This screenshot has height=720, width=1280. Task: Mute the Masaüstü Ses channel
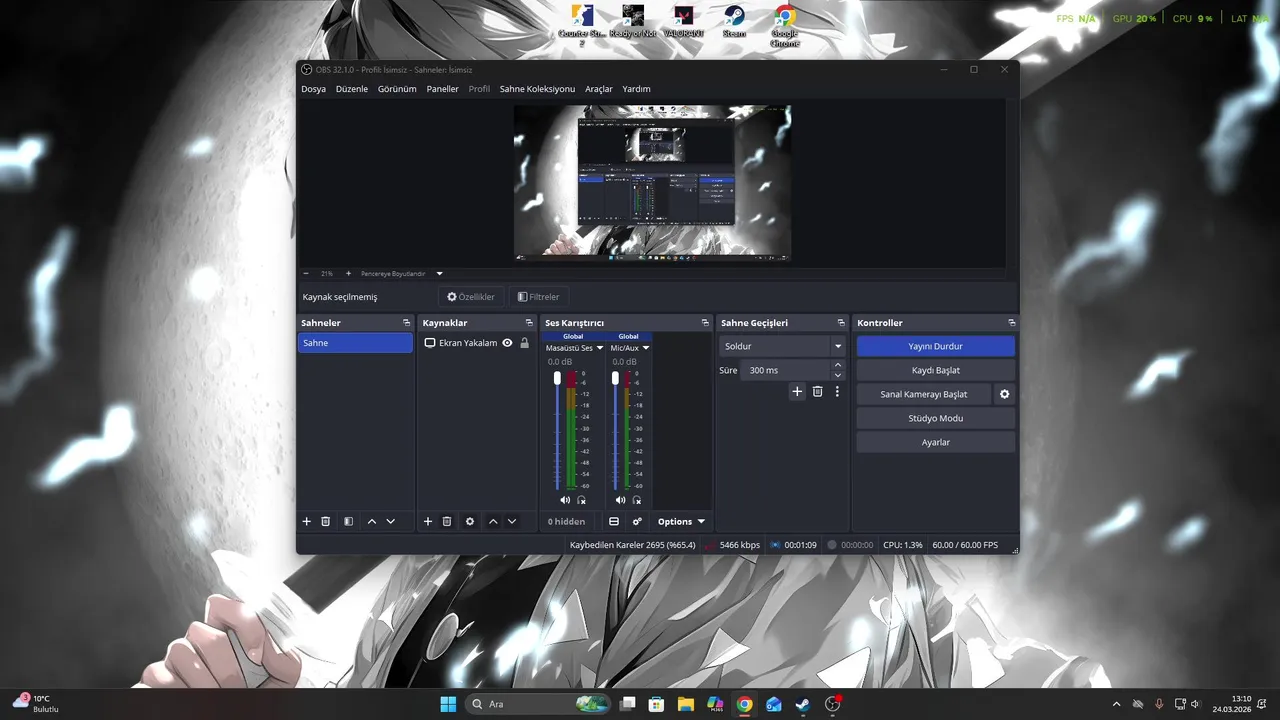pos(565,500)
